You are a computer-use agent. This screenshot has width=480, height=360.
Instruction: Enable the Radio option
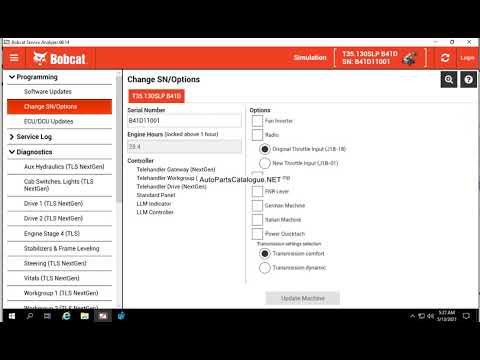(257, 135)
